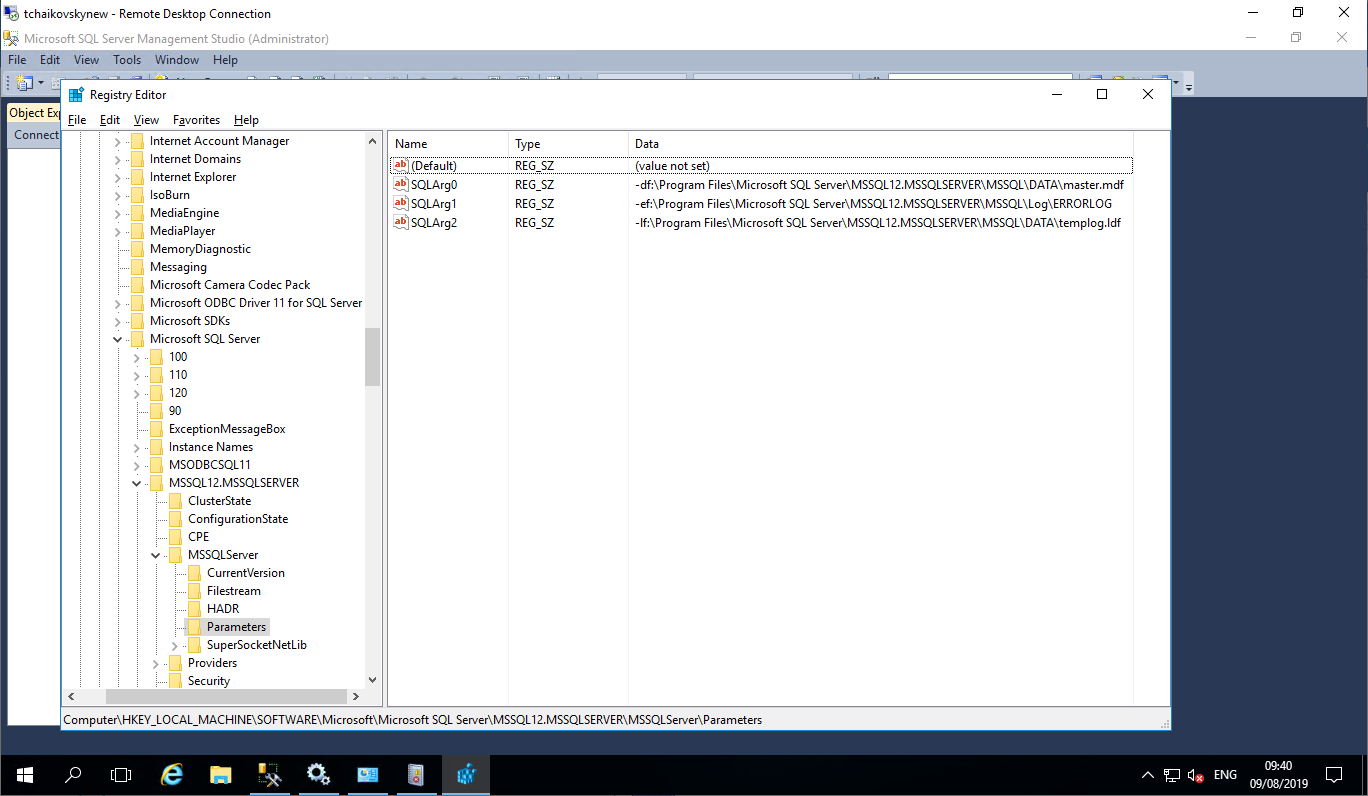This screenshot has height=796, width=1368.
Task: Select the ConfigurationState key
Action: coord(238,519)
